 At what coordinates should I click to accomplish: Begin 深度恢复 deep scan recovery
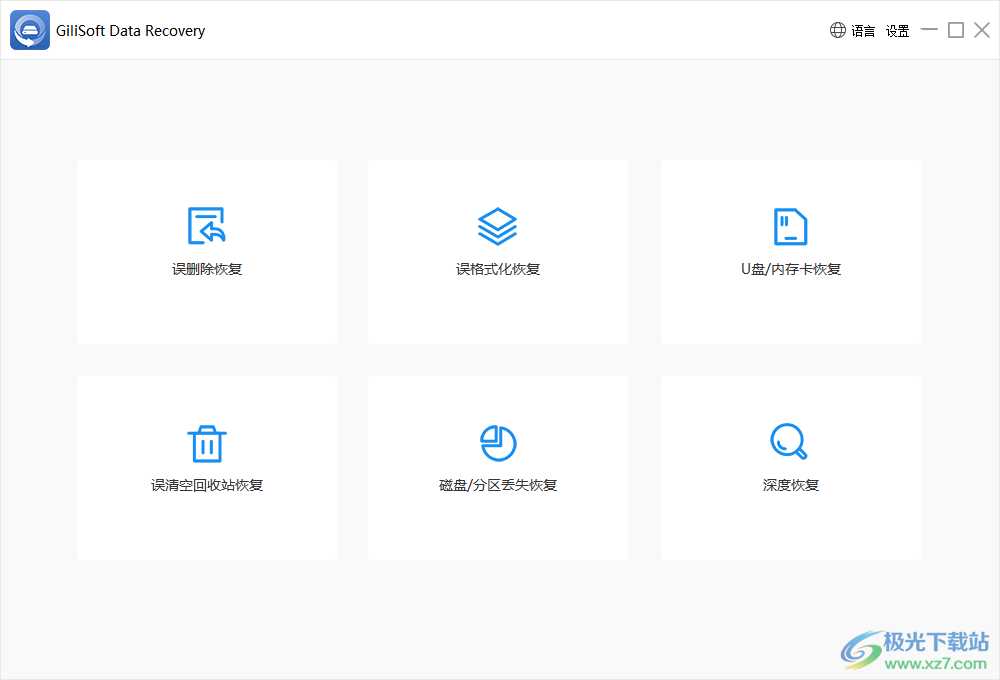tap(790, 468)
